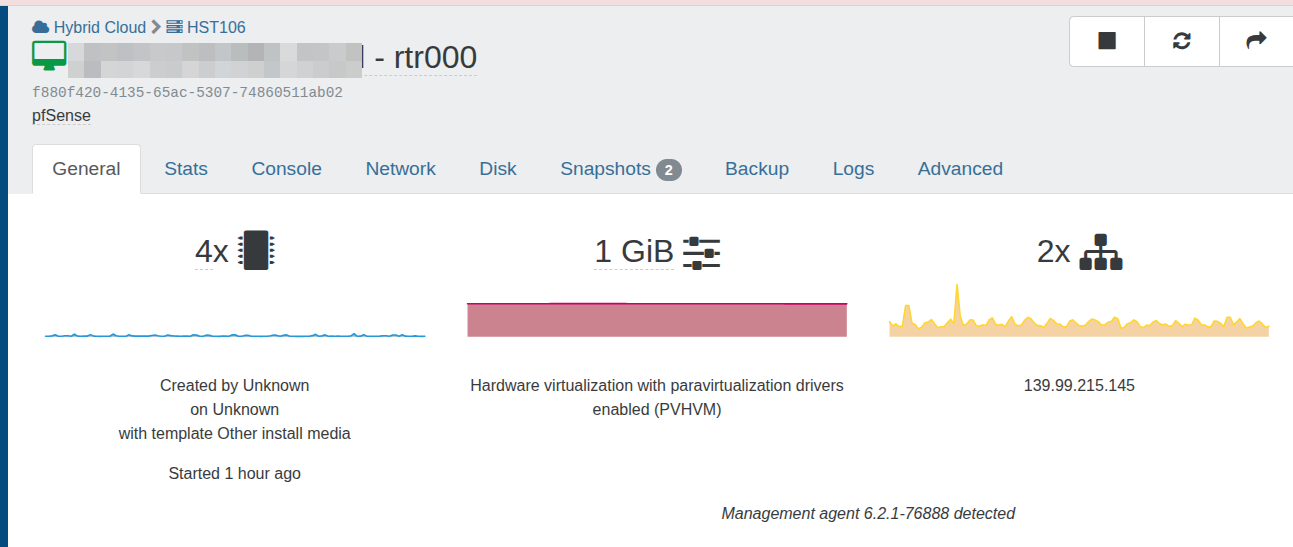The height and width of the screenshot is (547, 1293).
Task: Switch to the Console tab
Action: coord(286,169)
